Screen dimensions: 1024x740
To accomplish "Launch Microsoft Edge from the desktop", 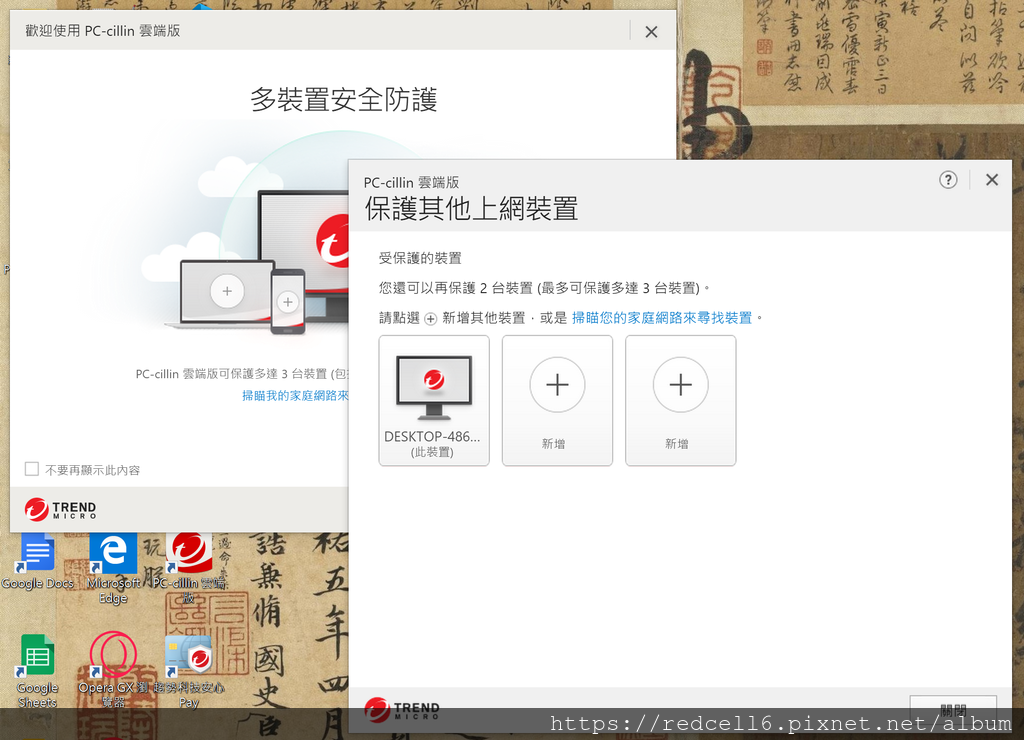I will (x=113, y=568).
